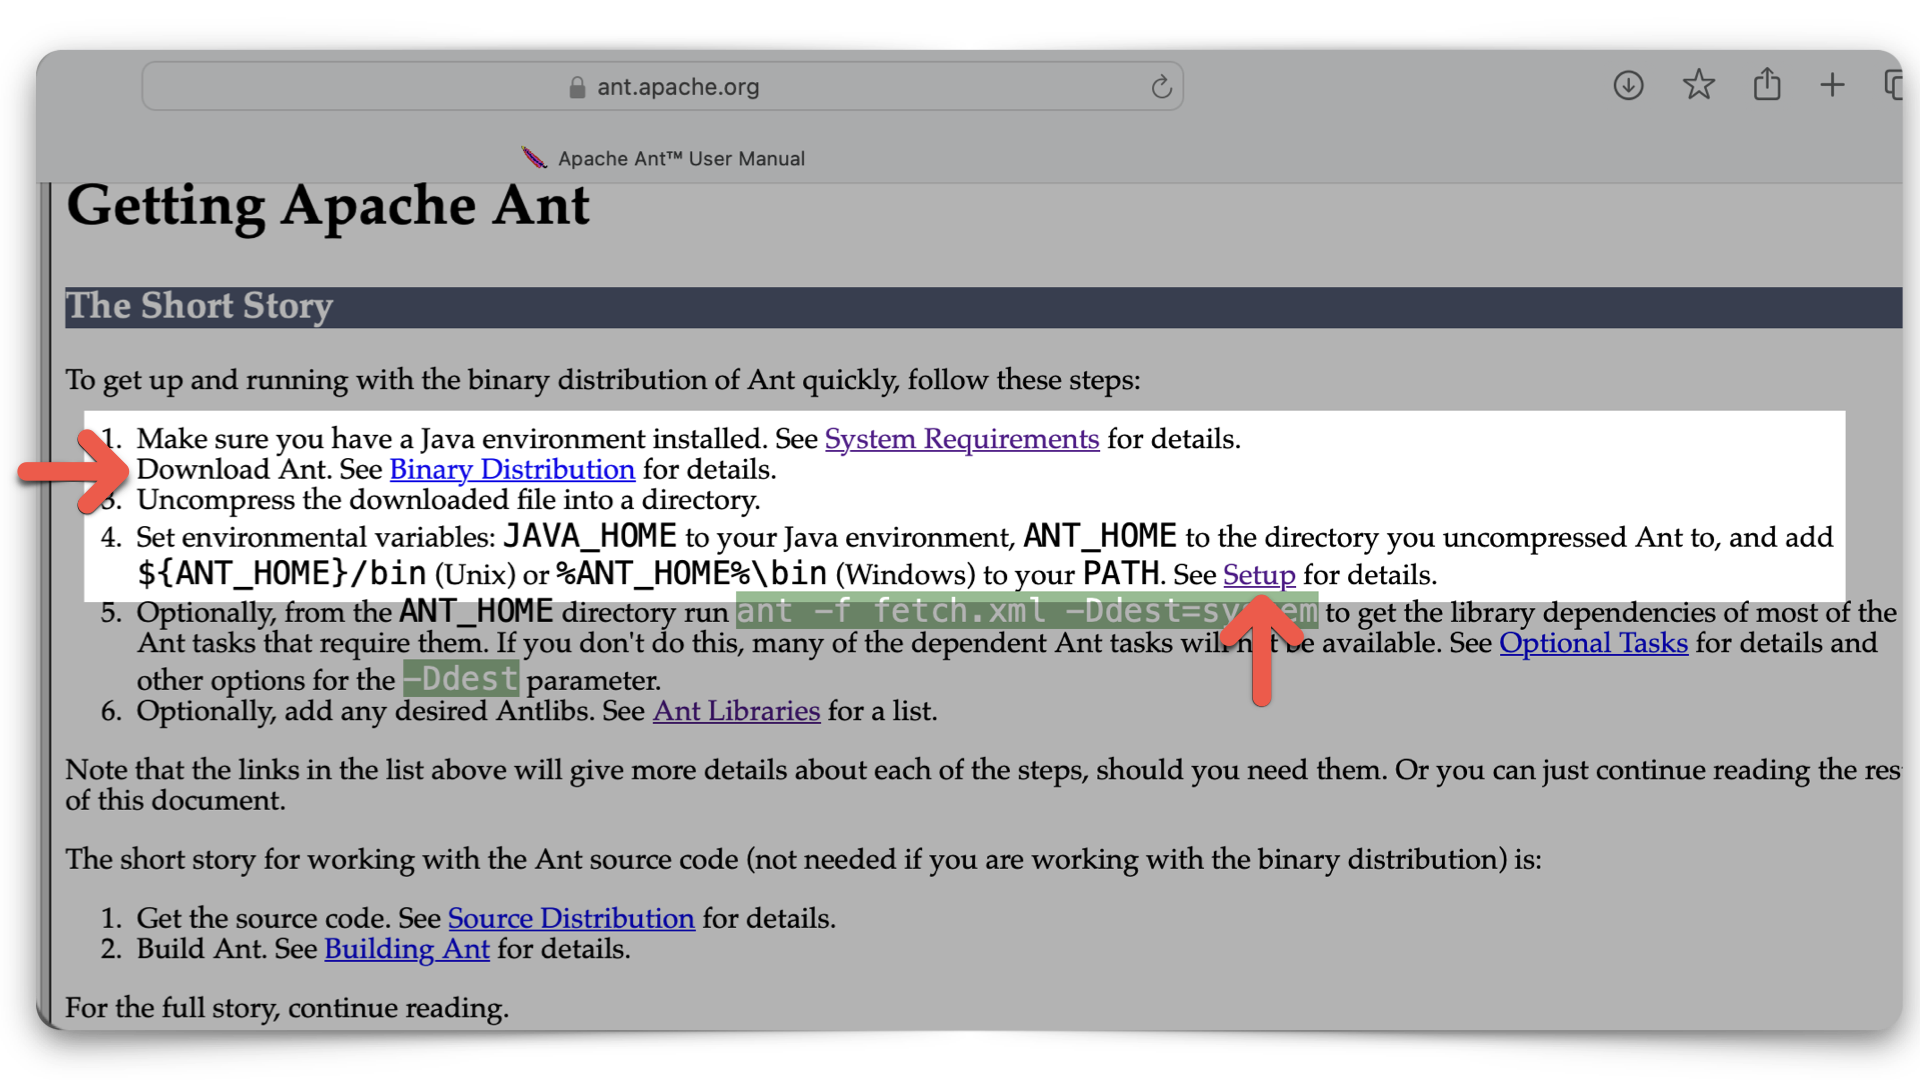Click the Downloads icon in the toolbar
The height and width of the screenshot is (1080, 1920).
pyautogui.click(x=1627, y=86)
